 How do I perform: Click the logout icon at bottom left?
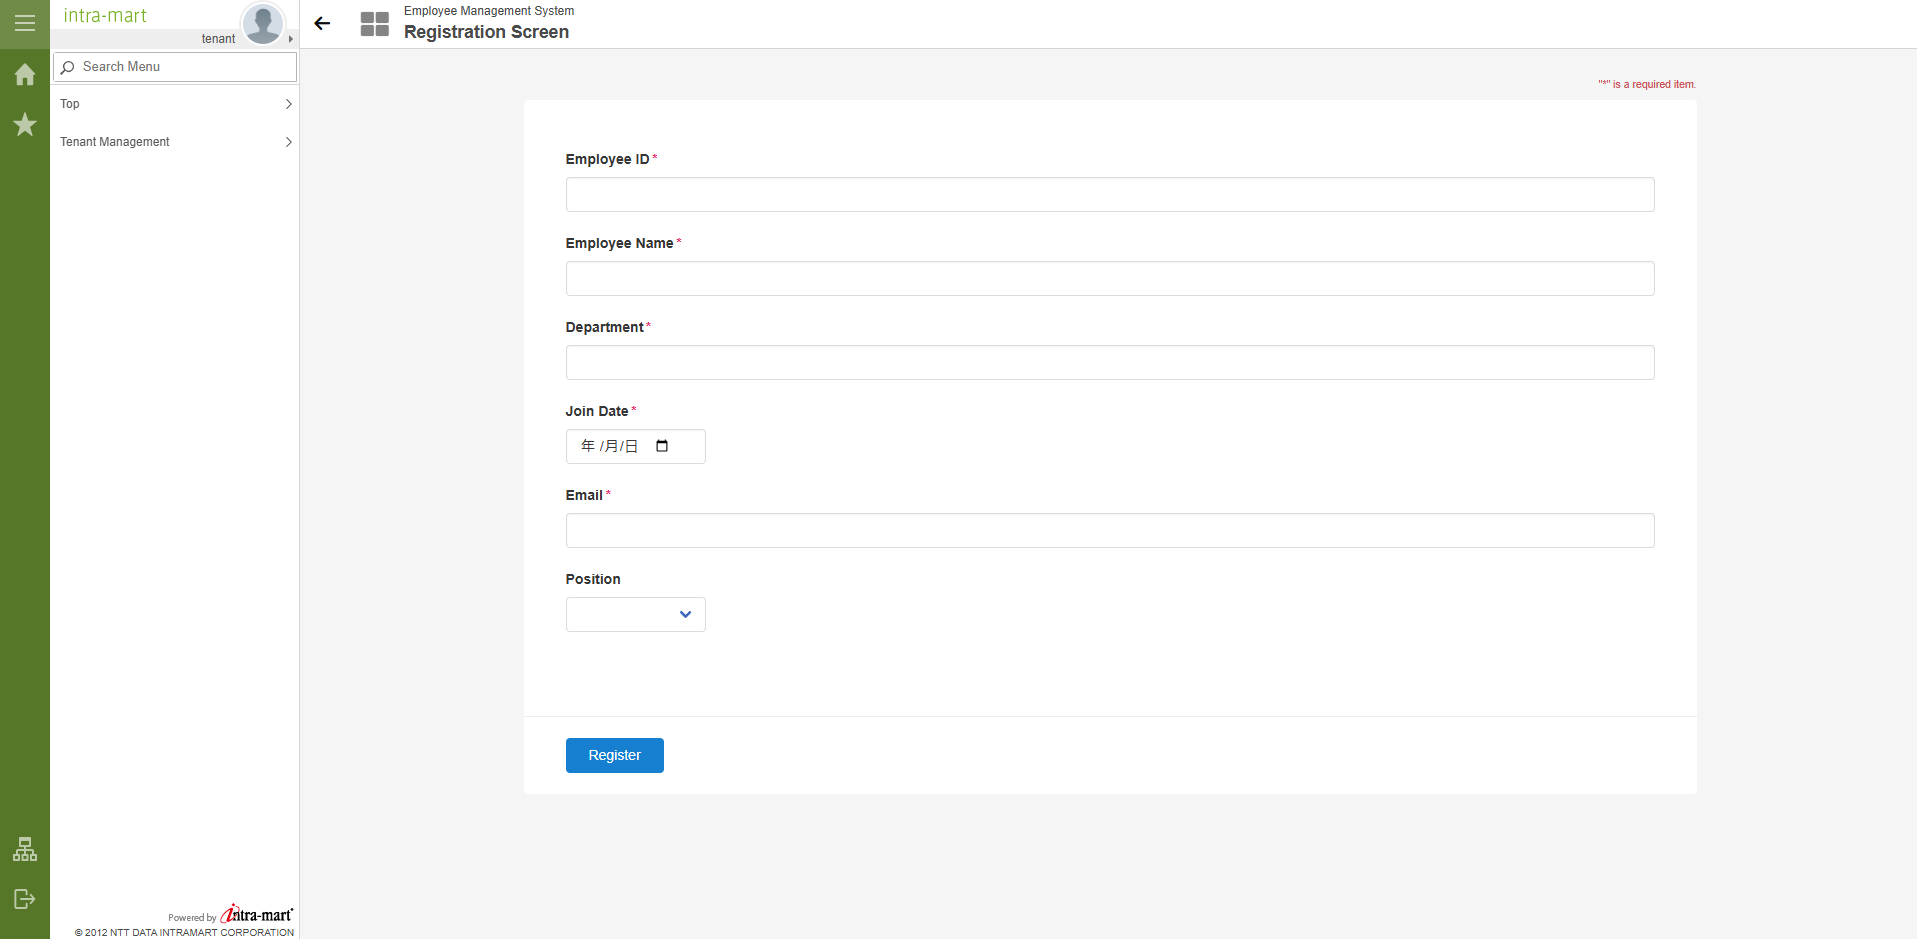(x=25, y=899)
